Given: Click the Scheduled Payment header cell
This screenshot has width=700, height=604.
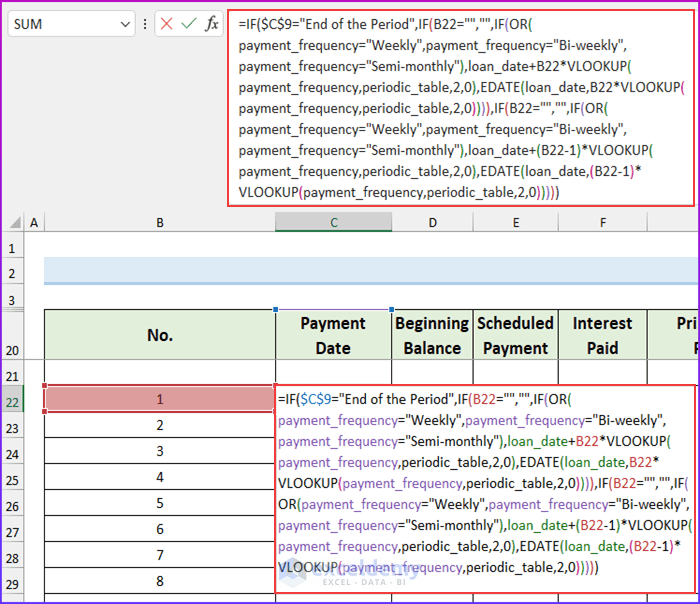Looking at the screenshot, I should coord(515,335).
